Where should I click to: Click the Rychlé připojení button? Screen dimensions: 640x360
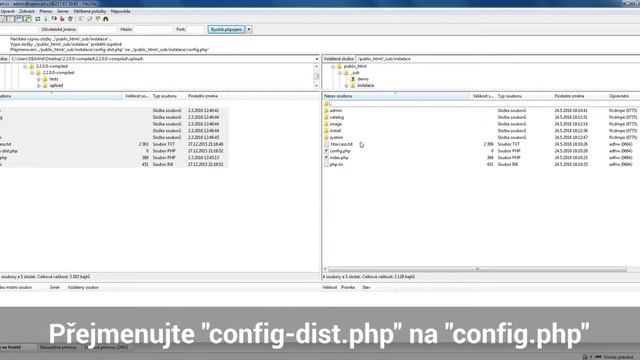coord(226,29)
